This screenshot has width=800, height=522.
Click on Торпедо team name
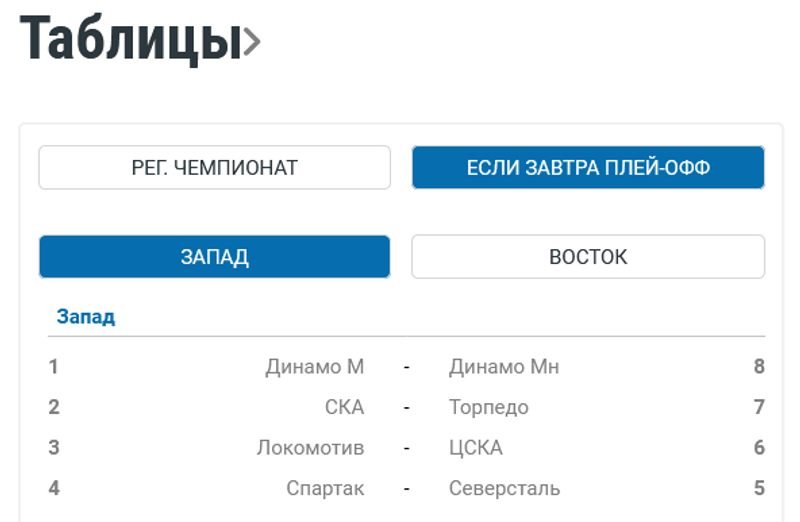tap(489, 408)
